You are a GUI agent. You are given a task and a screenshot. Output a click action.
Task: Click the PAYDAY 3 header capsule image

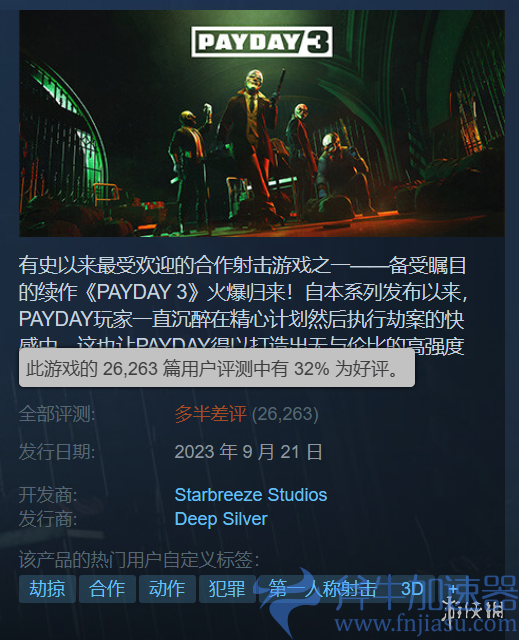pyautogui.click(x=262, y=123)
